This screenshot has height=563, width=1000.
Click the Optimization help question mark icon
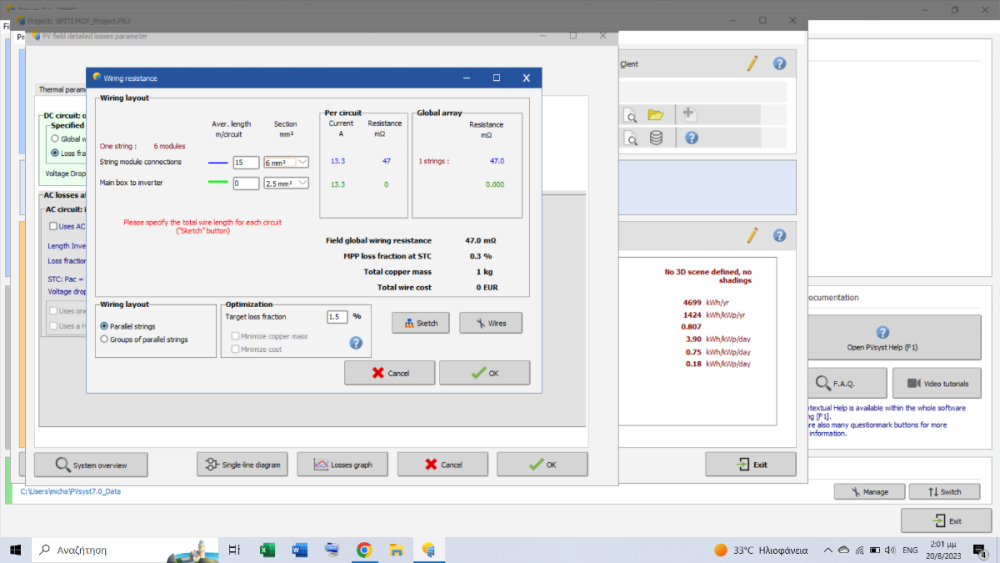tap(355, 343)
